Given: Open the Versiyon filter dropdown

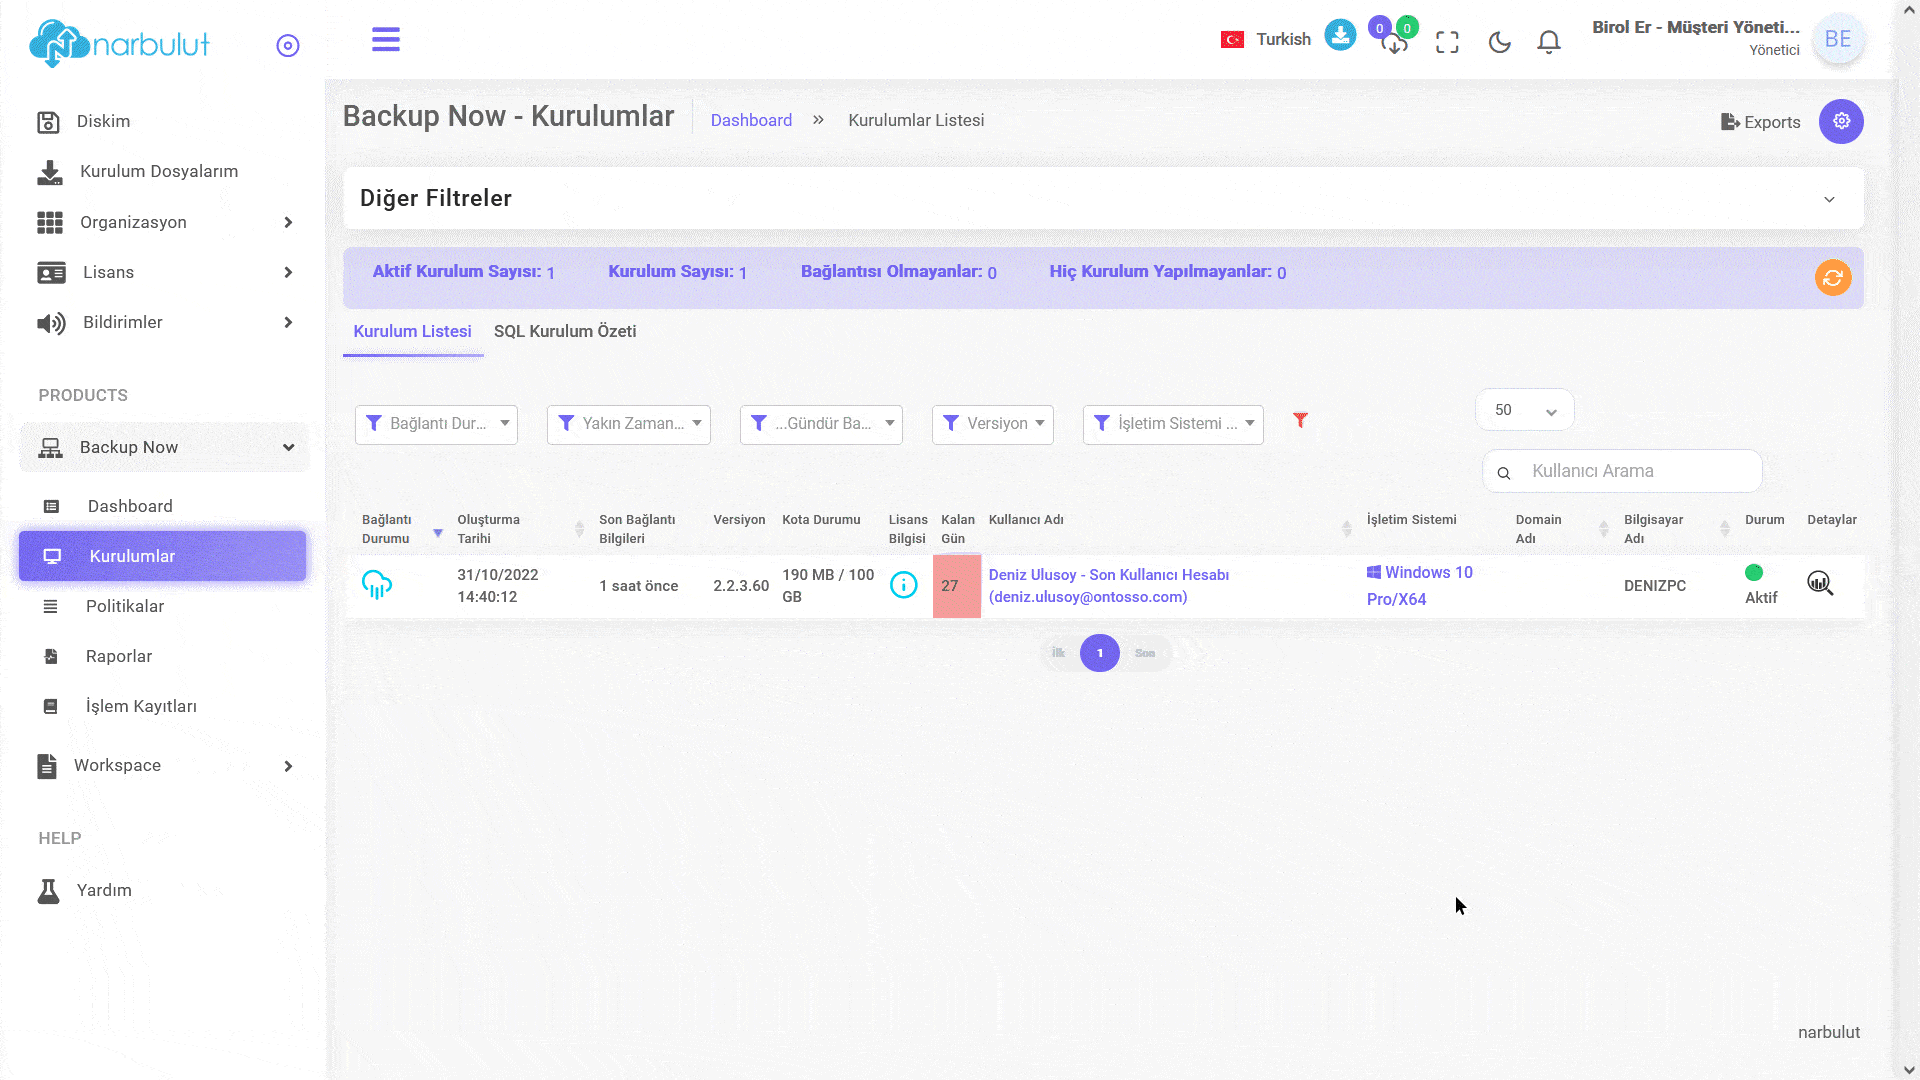Looking at the screenshot, I should 993,424.
